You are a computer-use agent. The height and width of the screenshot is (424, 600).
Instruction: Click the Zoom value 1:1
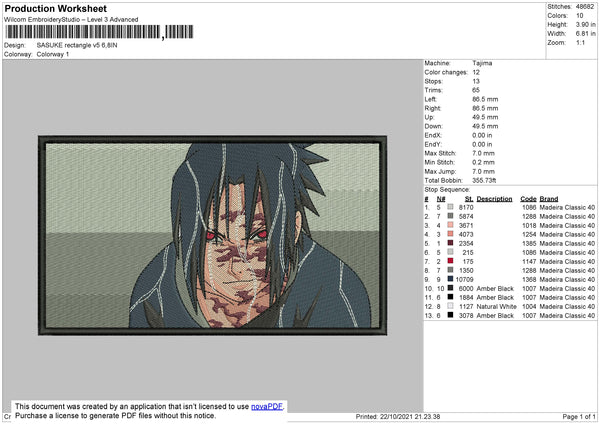pyautogui.click(x=580, y=43)
